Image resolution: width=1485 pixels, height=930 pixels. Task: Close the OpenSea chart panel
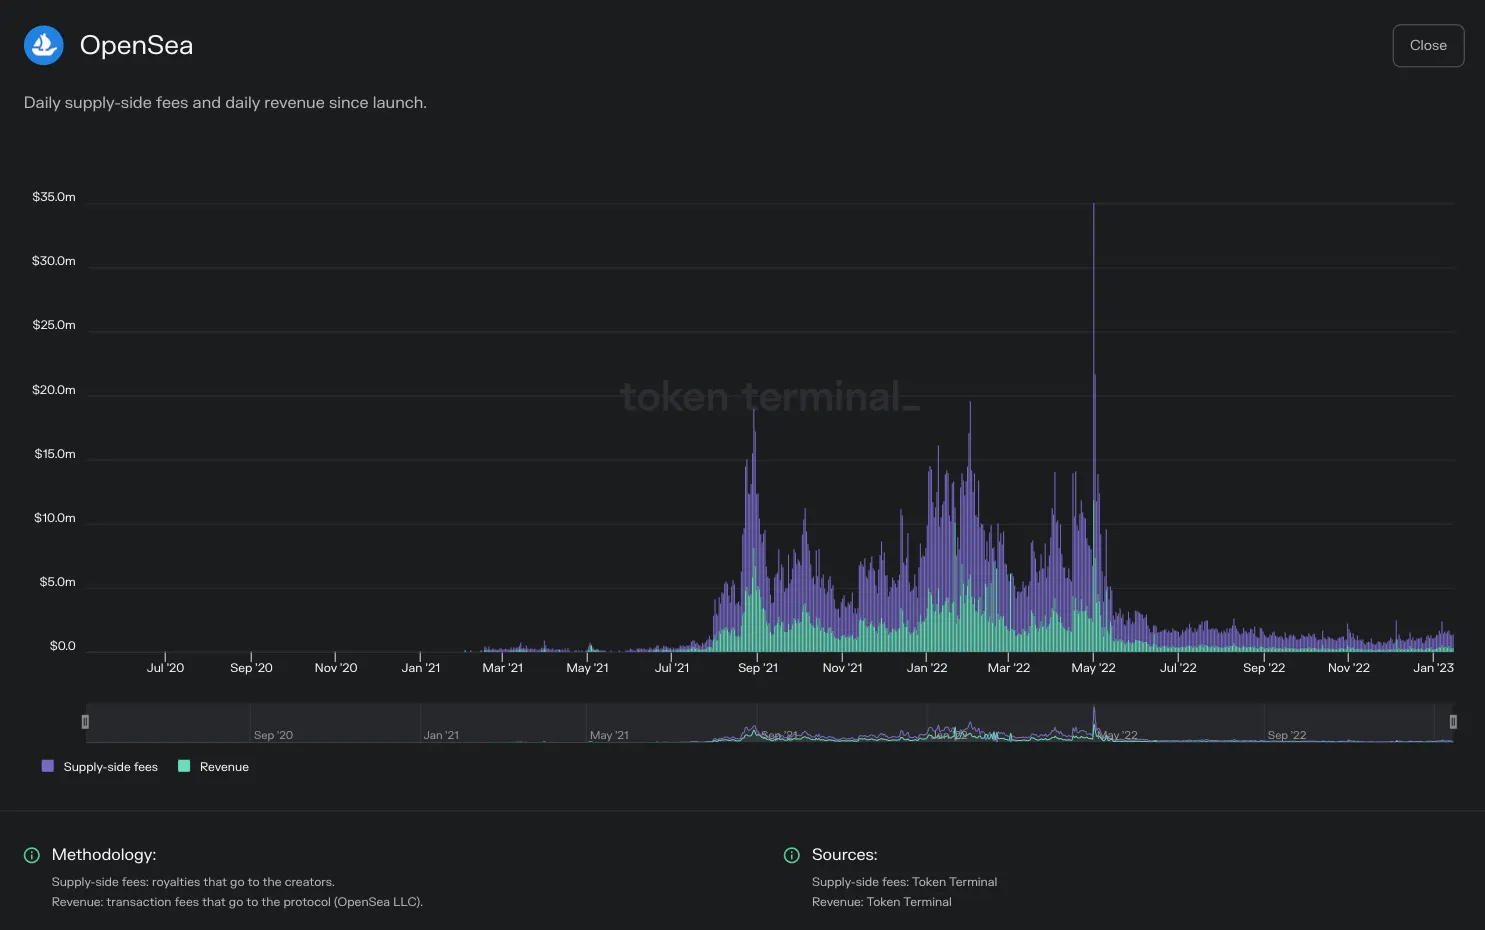click(1428, 46)
